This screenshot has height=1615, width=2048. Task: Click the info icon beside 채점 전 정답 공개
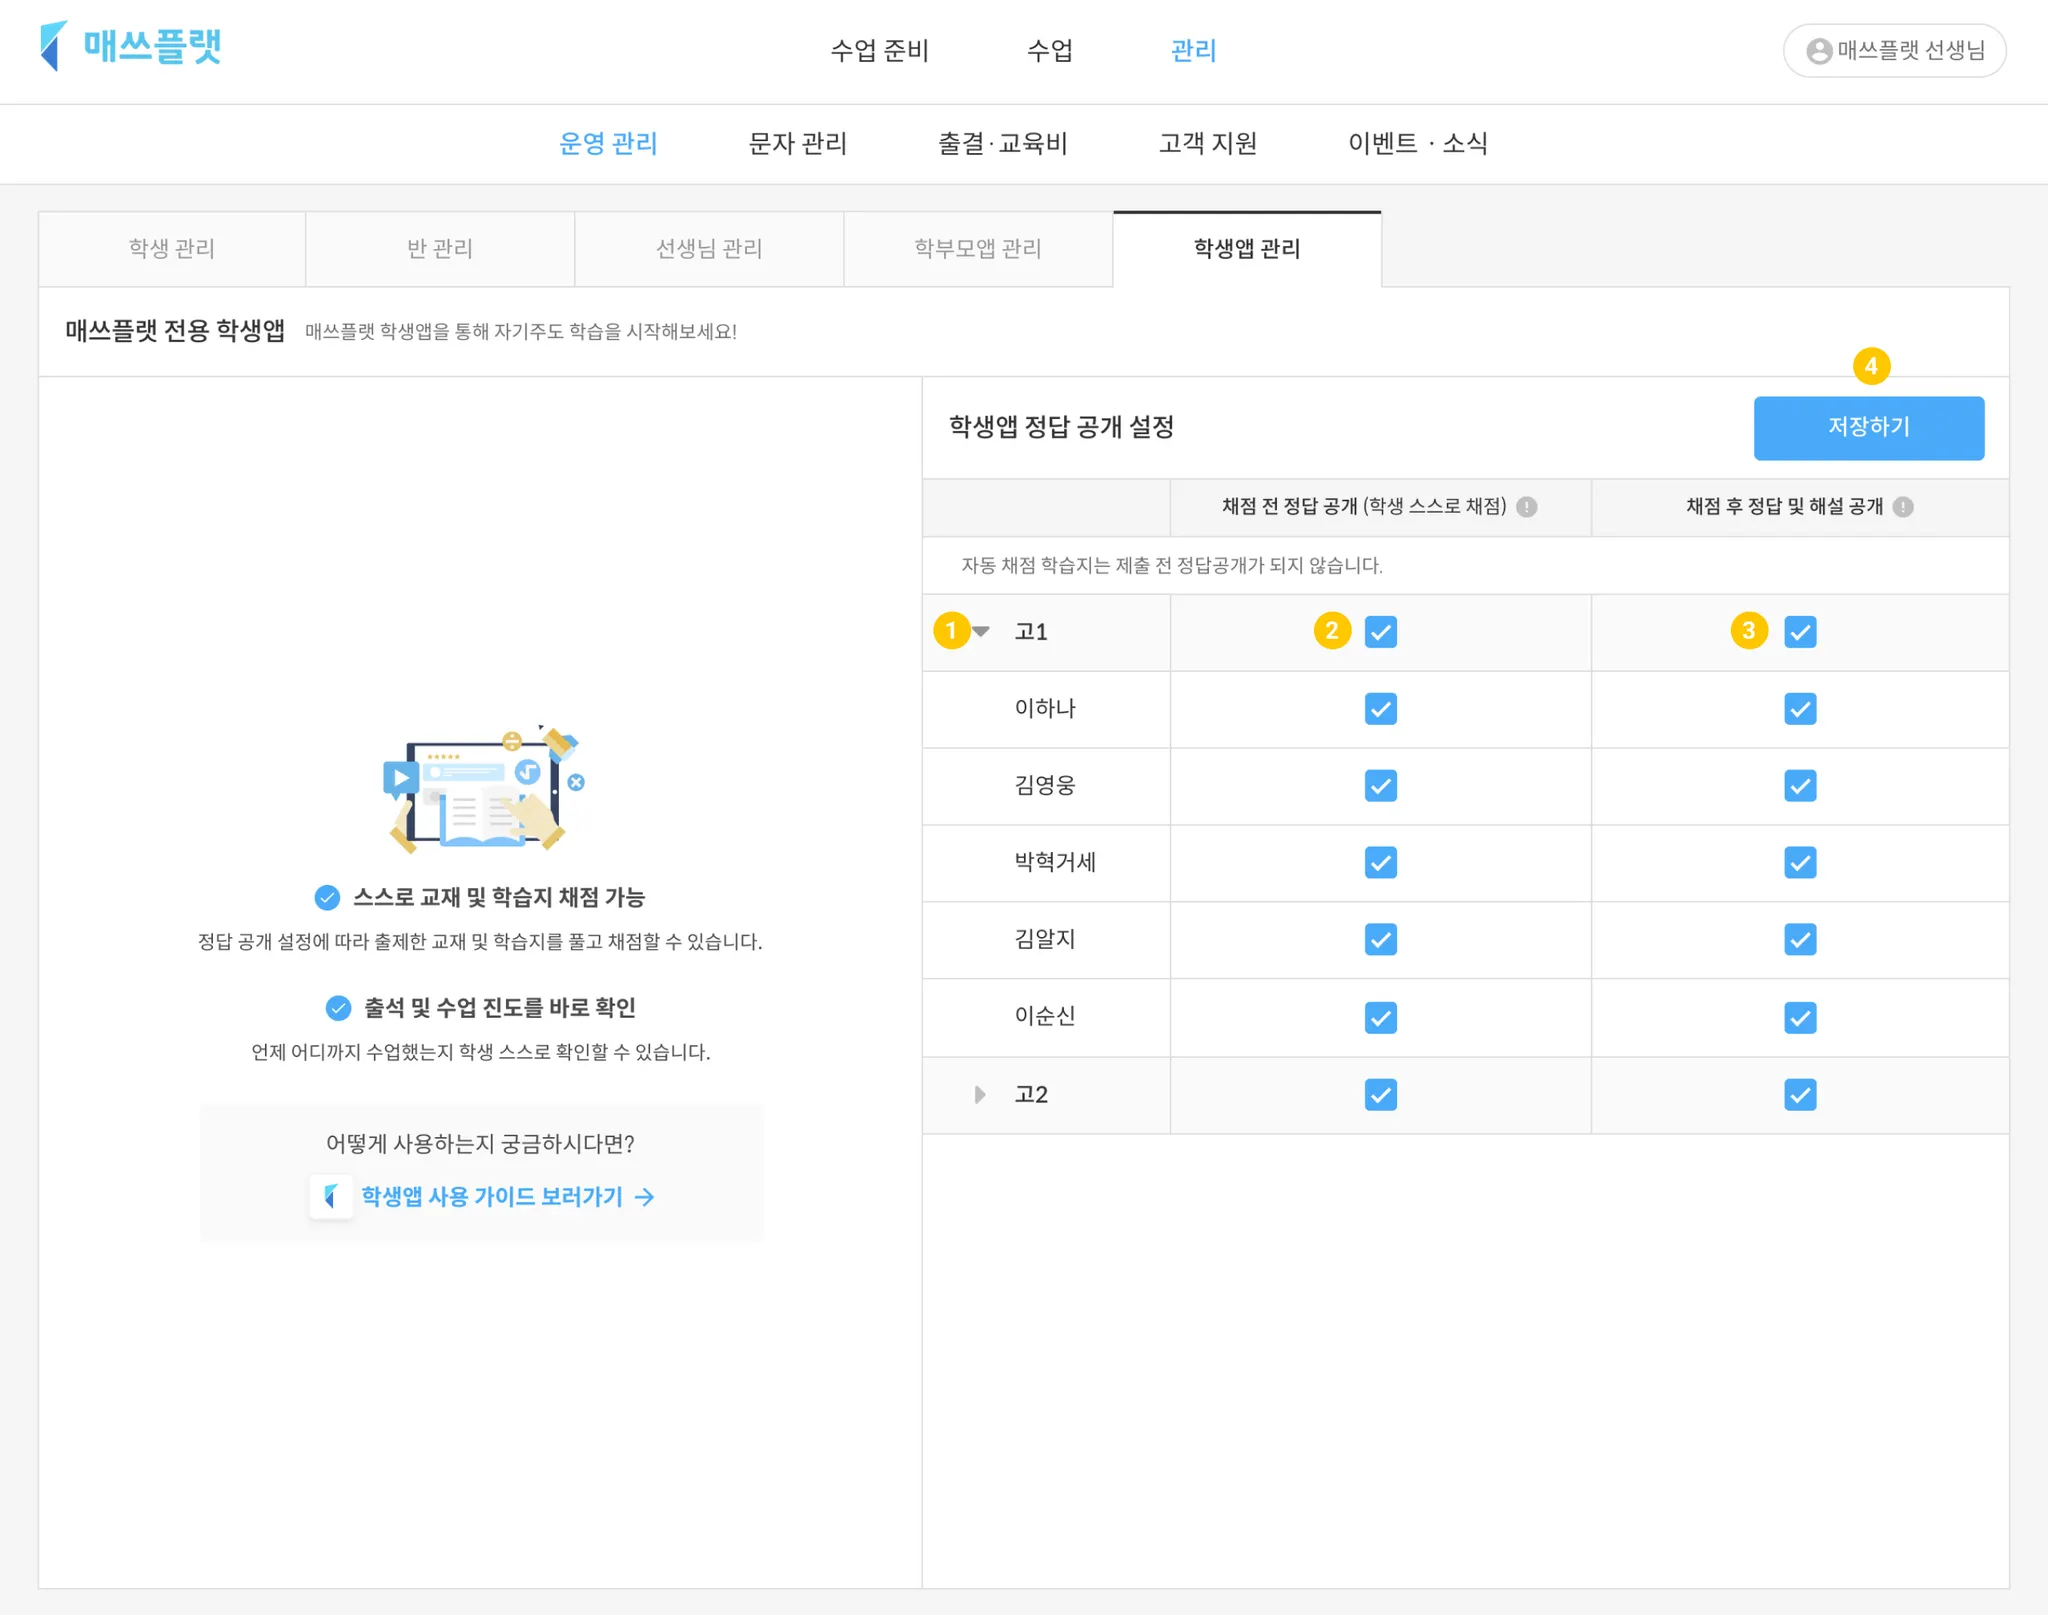point(1526,507)
